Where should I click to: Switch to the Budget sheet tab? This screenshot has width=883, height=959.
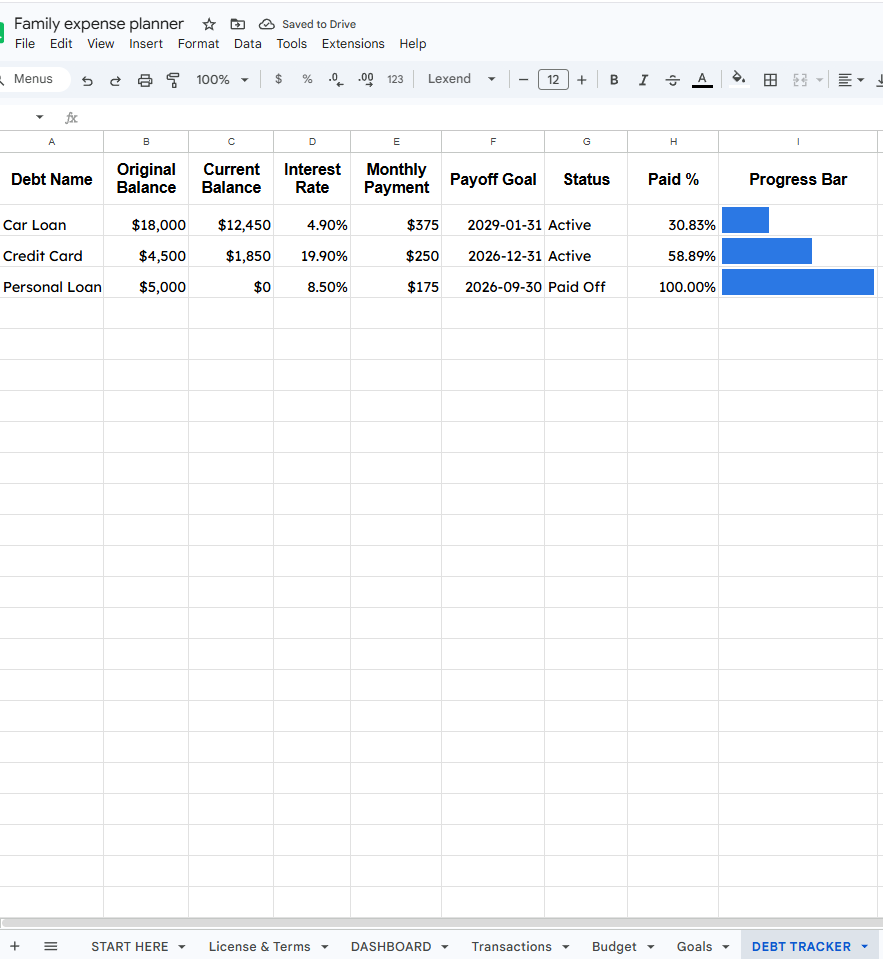pyautogui.click(x=614, y=946)
